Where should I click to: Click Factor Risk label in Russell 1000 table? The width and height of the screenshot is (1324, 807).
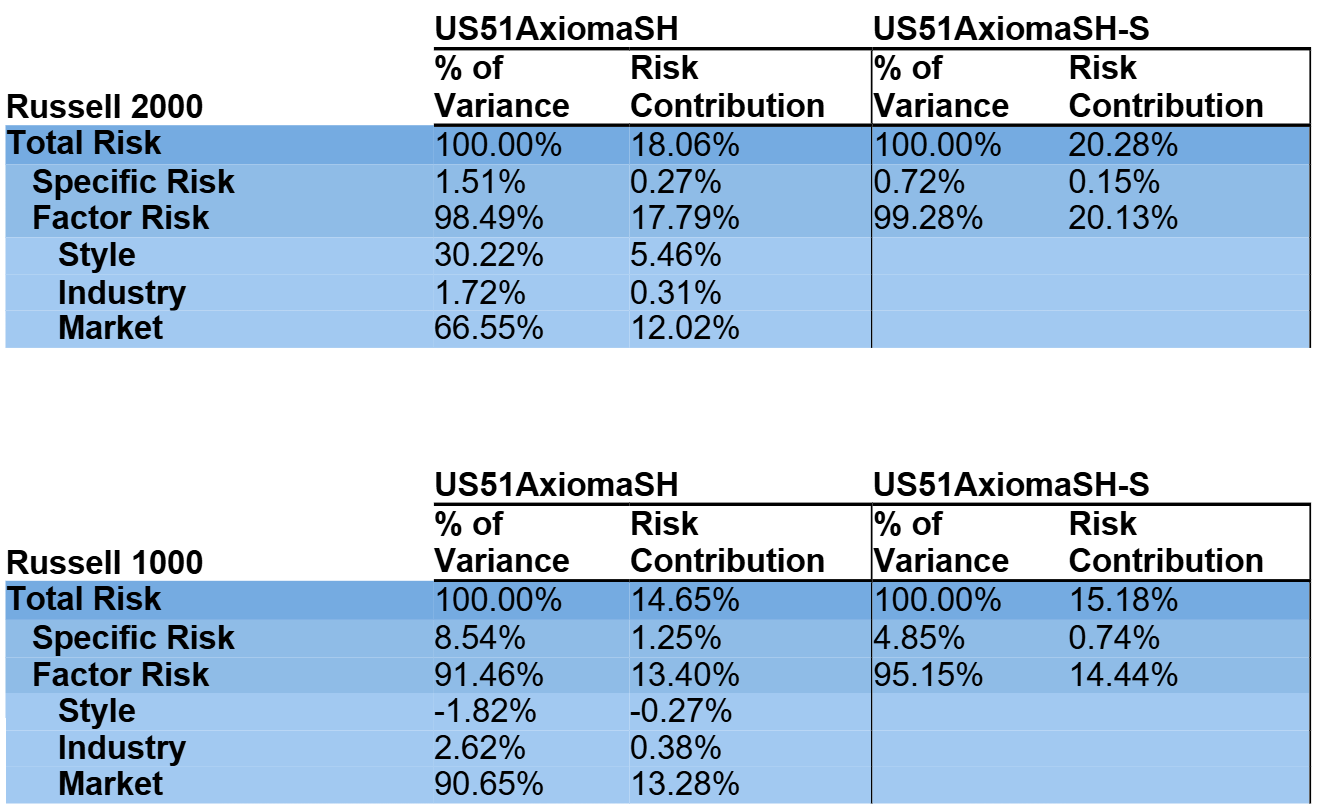(121, 674)
